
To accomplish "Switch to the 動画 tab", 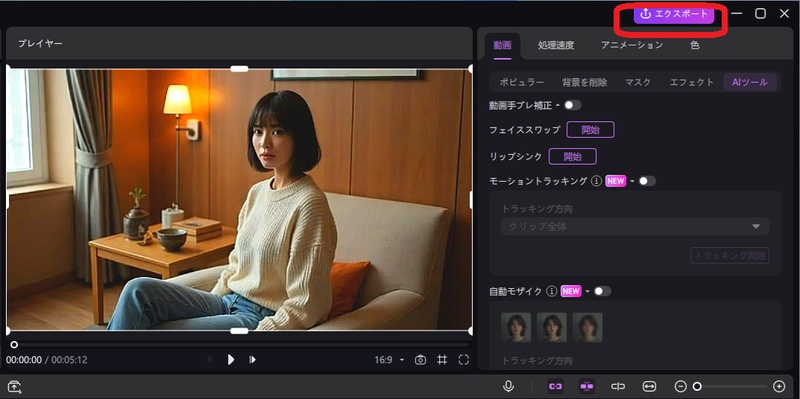I will point(502,45).
